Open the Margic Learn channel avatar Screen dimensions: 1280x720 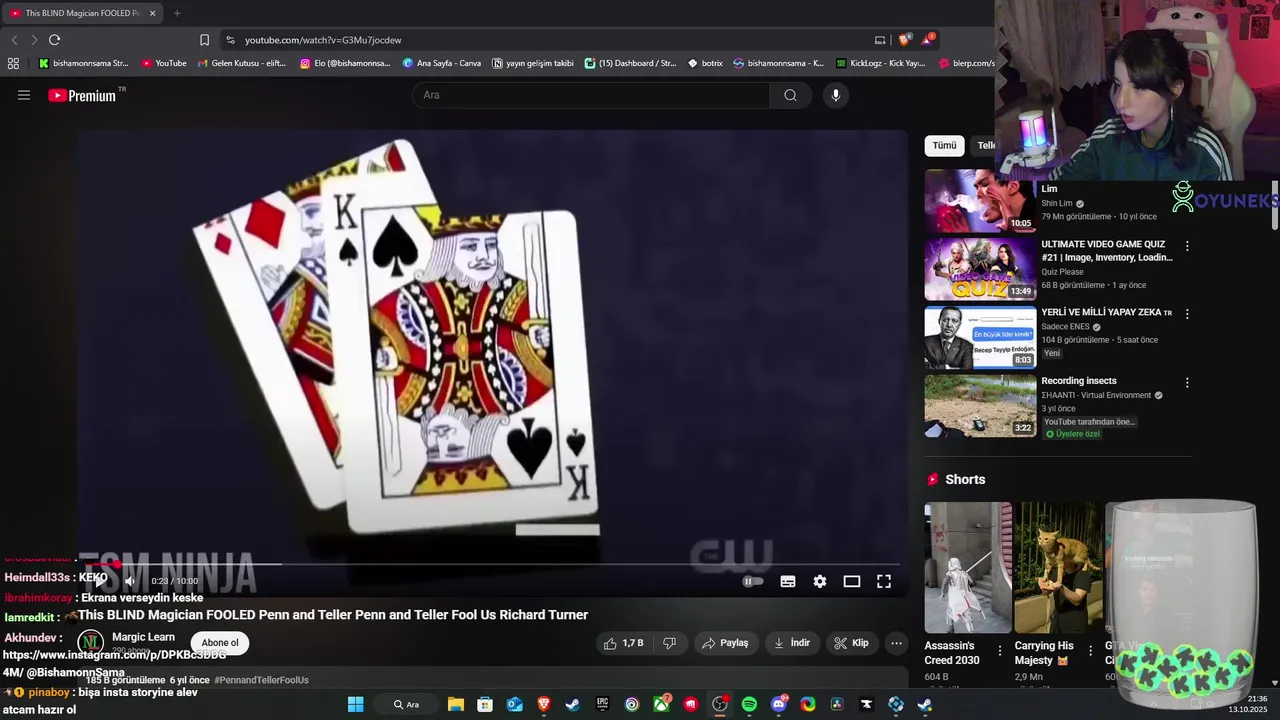tap(91, 642)
